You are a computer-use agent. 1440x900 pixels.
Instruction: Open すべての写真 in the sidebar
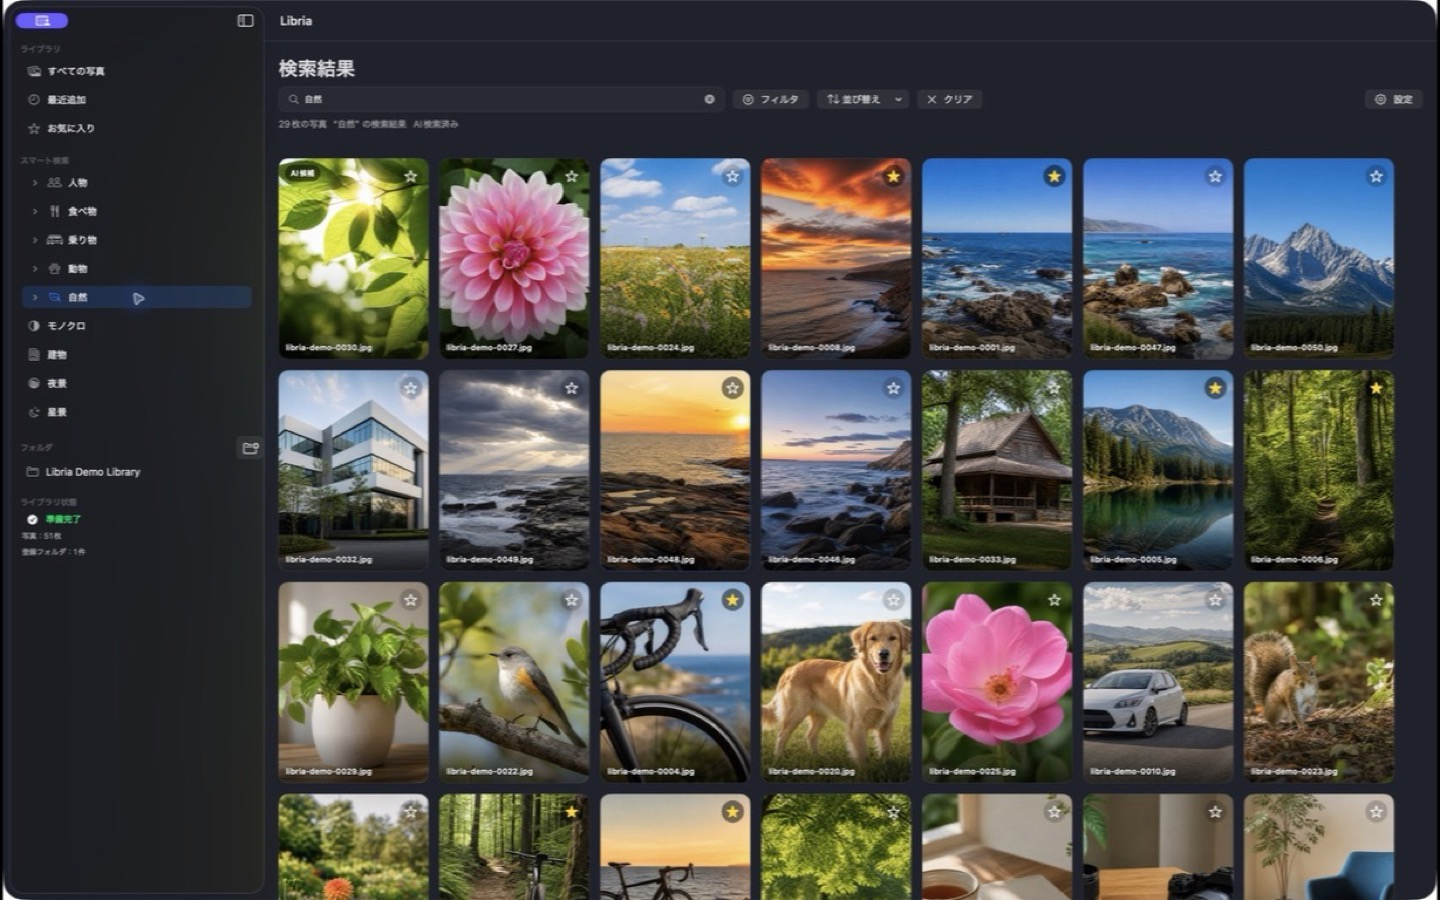pos(137,71)
